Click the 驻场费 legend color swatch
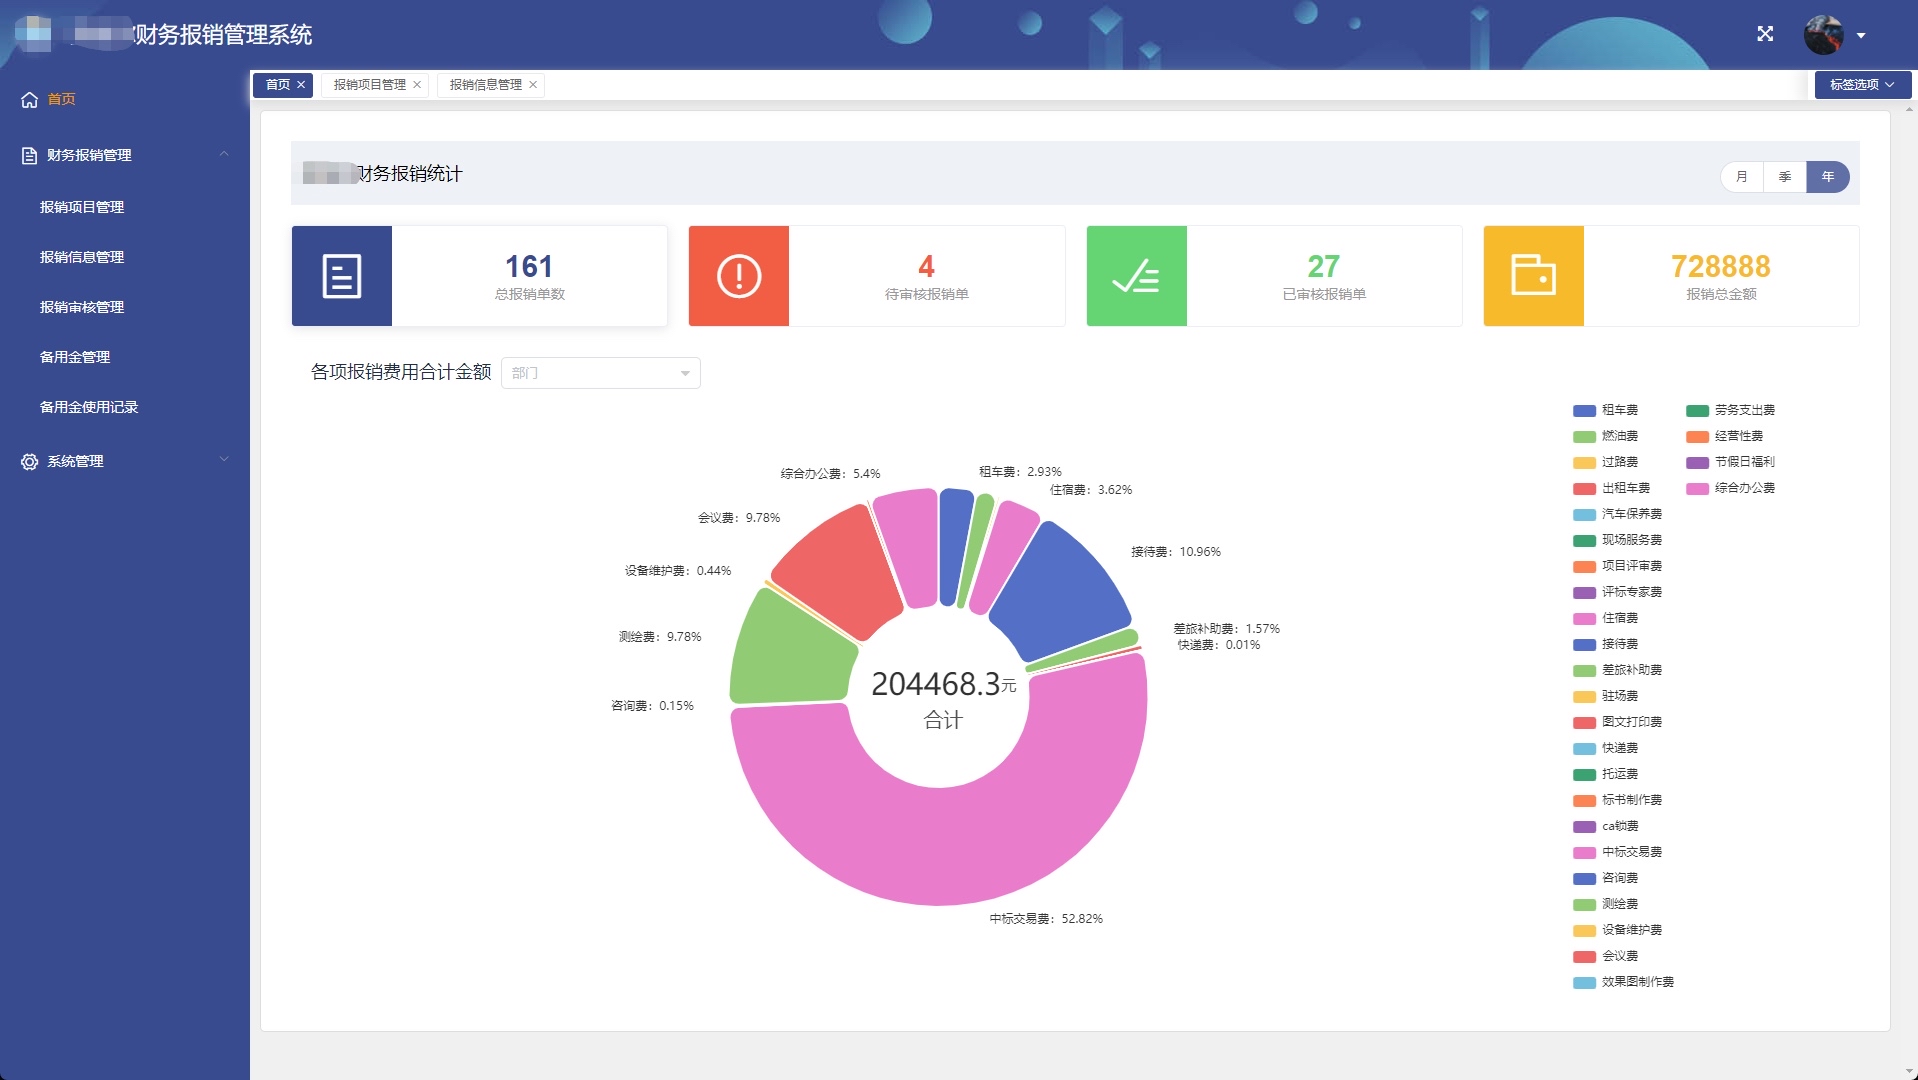 pyautogui.click(x=1584, y=696)
